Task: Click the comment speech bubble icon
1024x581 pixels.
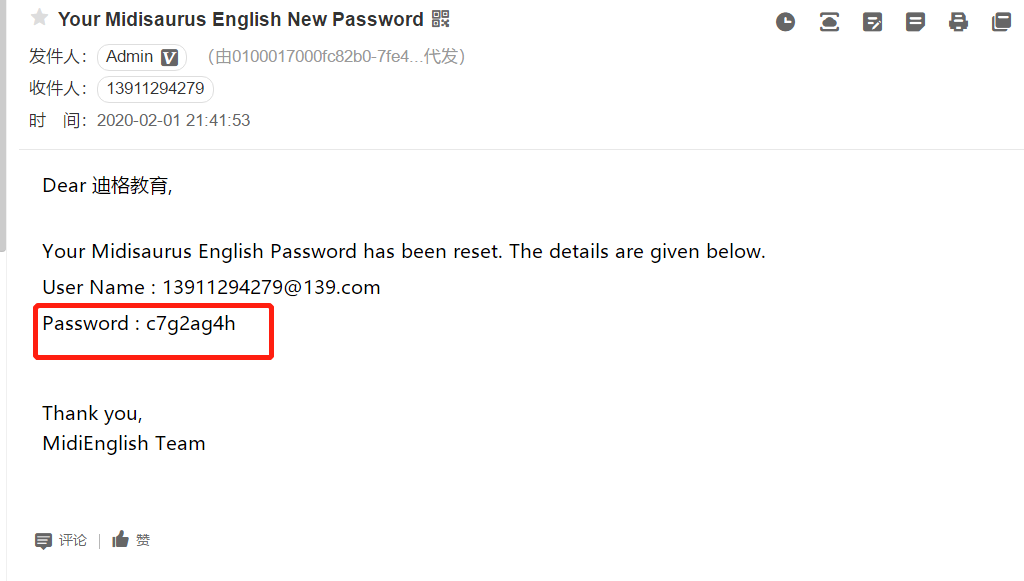Action: click(x=43, y=541)
